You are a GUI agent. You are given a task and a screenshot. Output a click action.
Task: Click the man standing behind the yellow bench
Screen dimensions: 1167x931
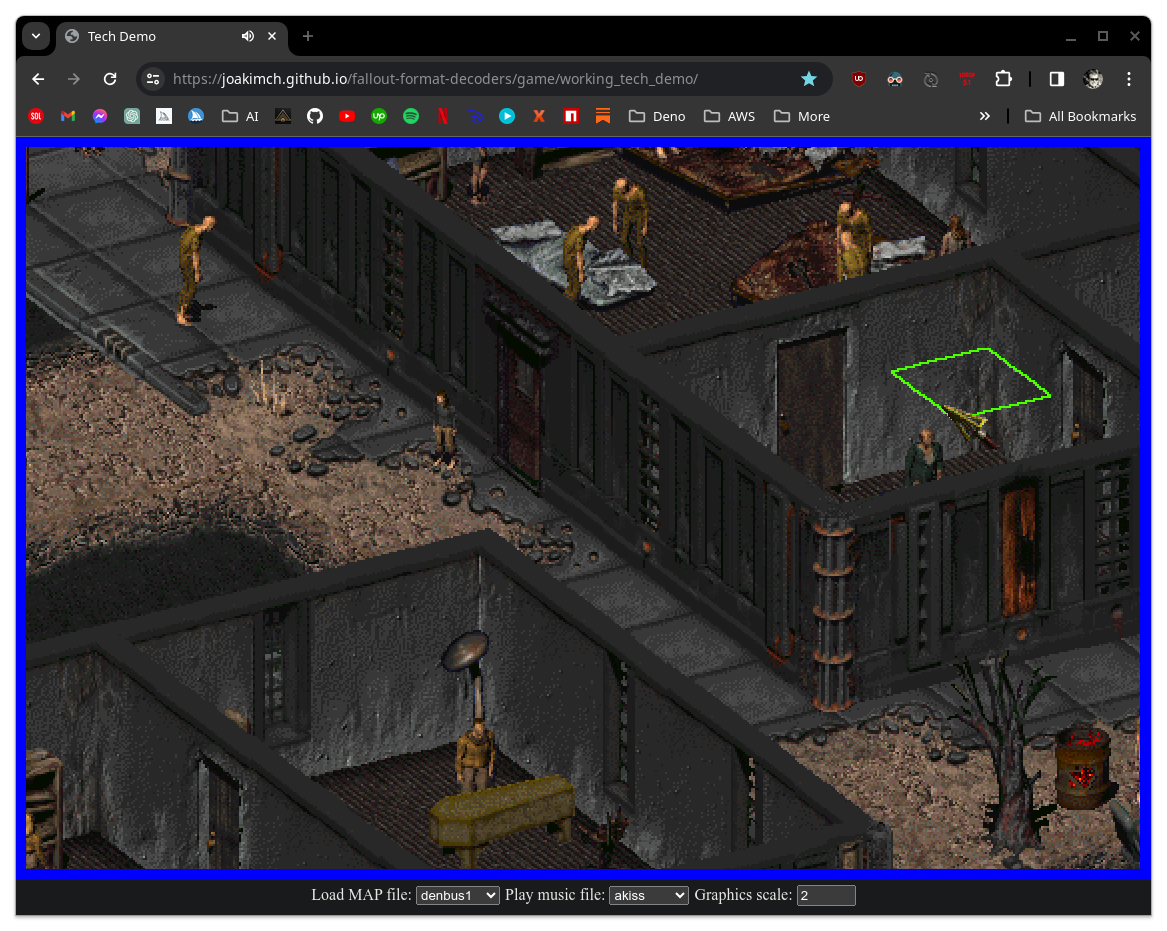475,755
